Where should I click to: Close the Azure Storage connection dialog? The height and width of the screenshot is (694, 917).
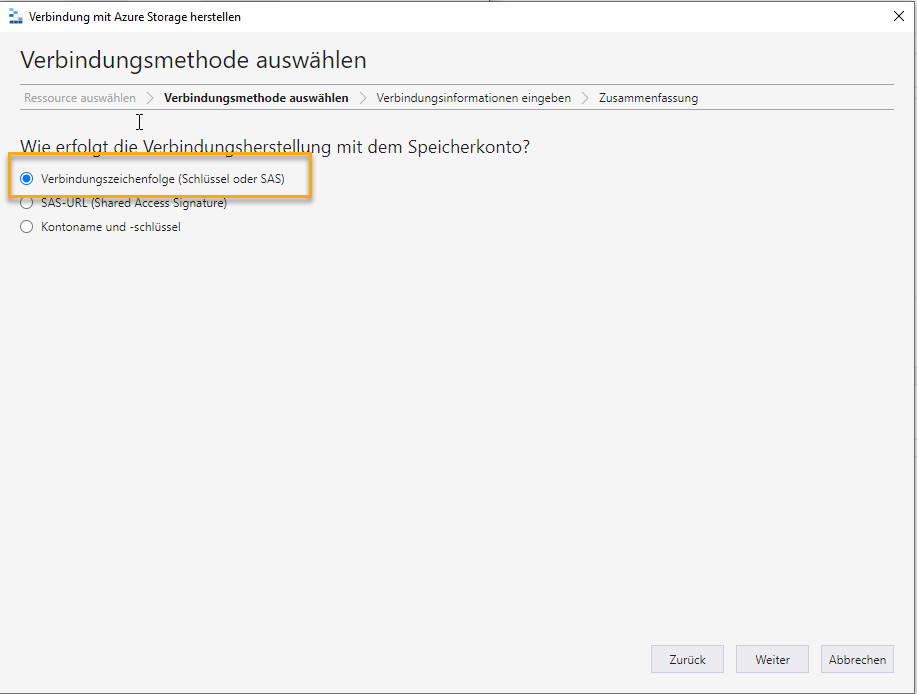(897, 16)
